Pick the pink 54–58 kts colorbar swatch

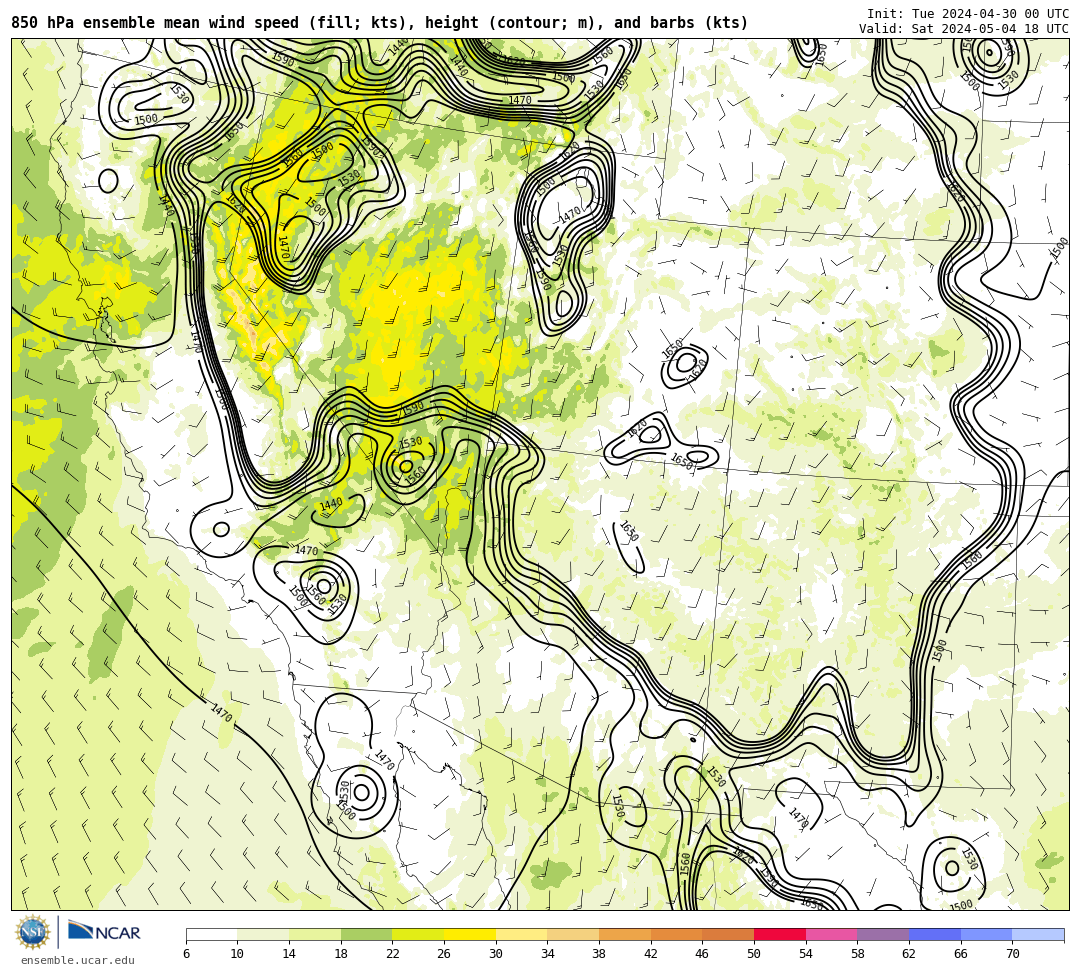[x=831, y=934]
